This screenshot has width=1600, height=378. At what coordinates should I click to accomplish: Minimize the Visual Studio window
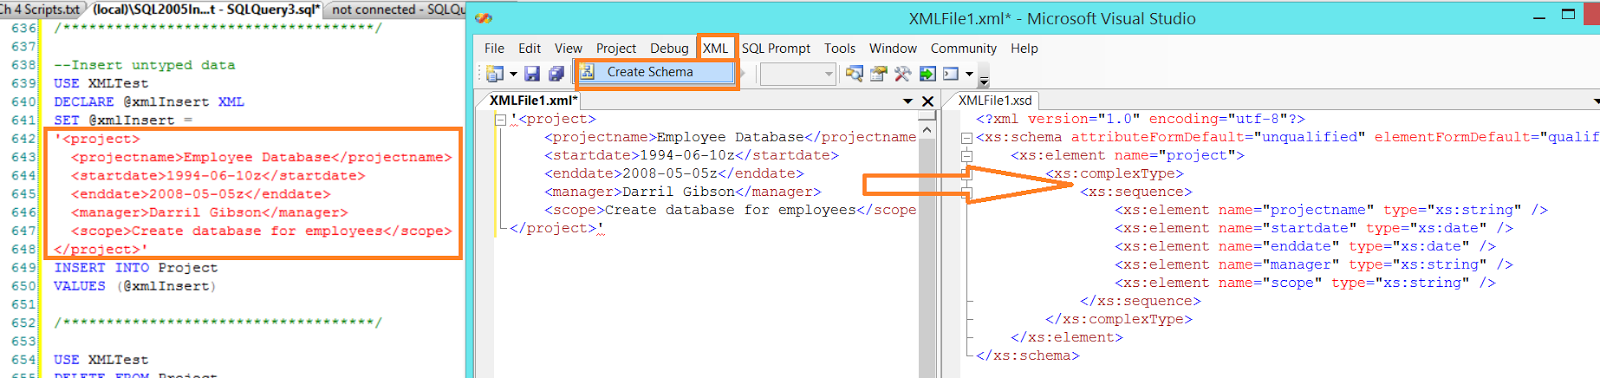(x=1540, y=17)
